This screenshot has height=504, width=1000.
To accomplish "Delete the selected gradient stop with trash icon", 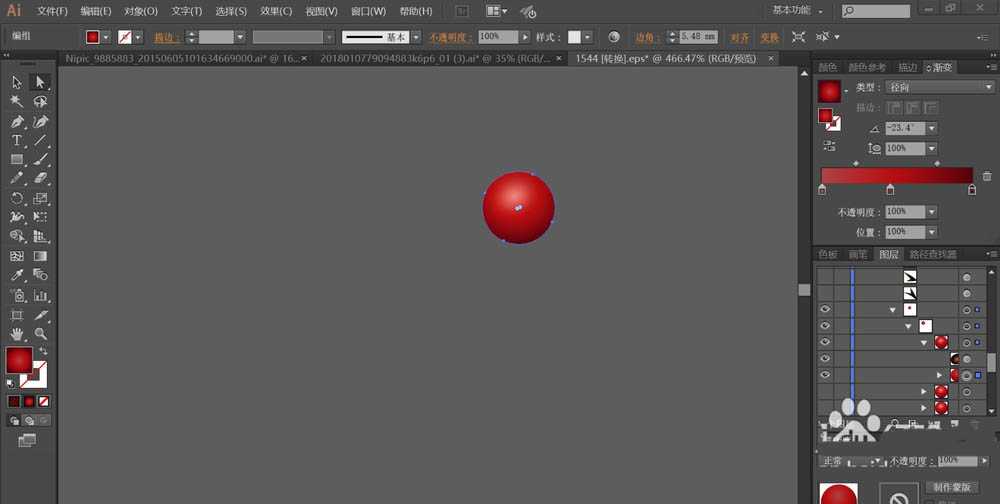I will [x=987, y=176].
